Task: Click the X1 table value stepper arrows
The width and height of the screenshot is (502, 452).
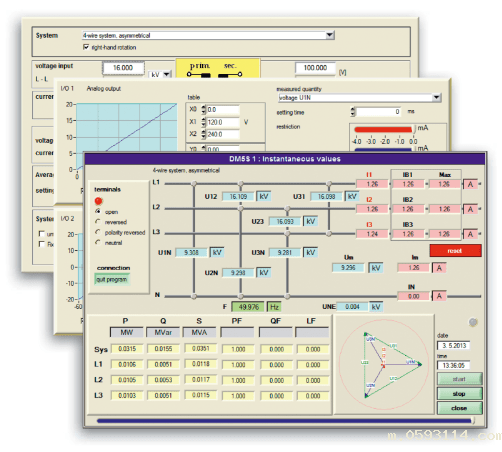Action: [204, 122]
